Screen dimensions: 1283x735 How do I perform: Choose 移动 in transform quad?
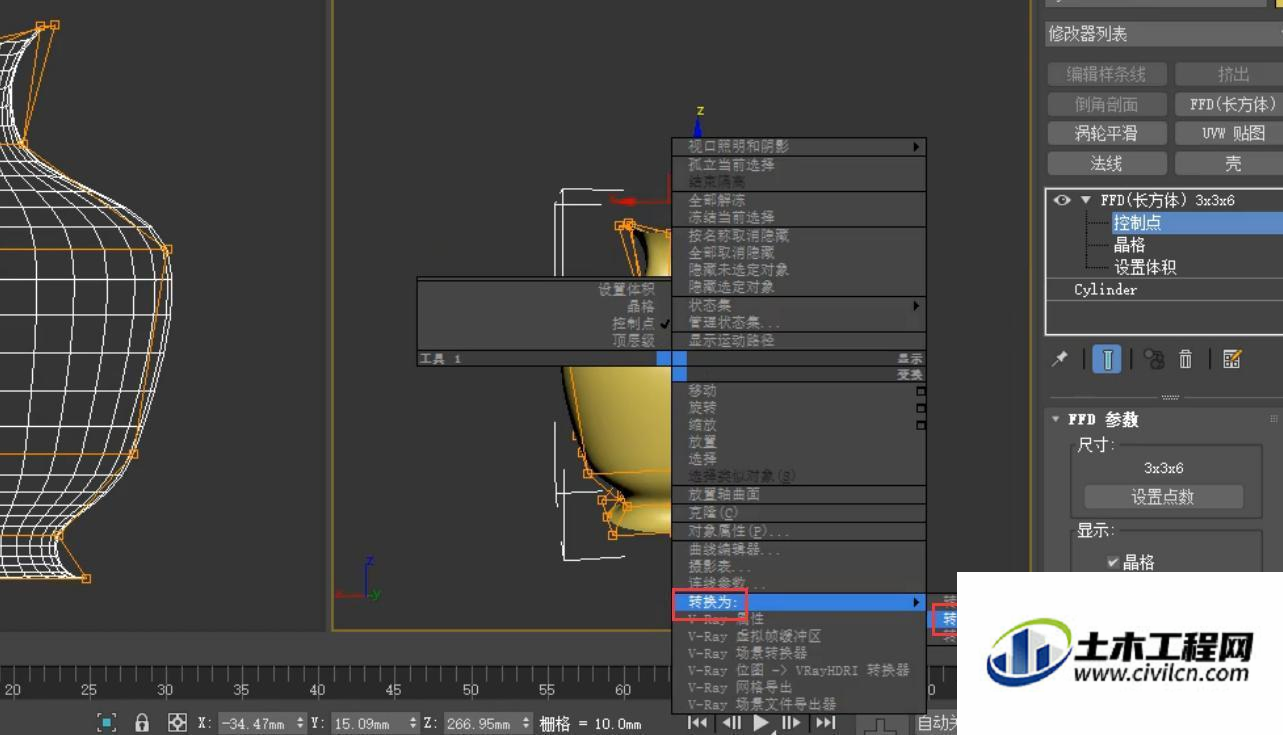coord(799,391)
